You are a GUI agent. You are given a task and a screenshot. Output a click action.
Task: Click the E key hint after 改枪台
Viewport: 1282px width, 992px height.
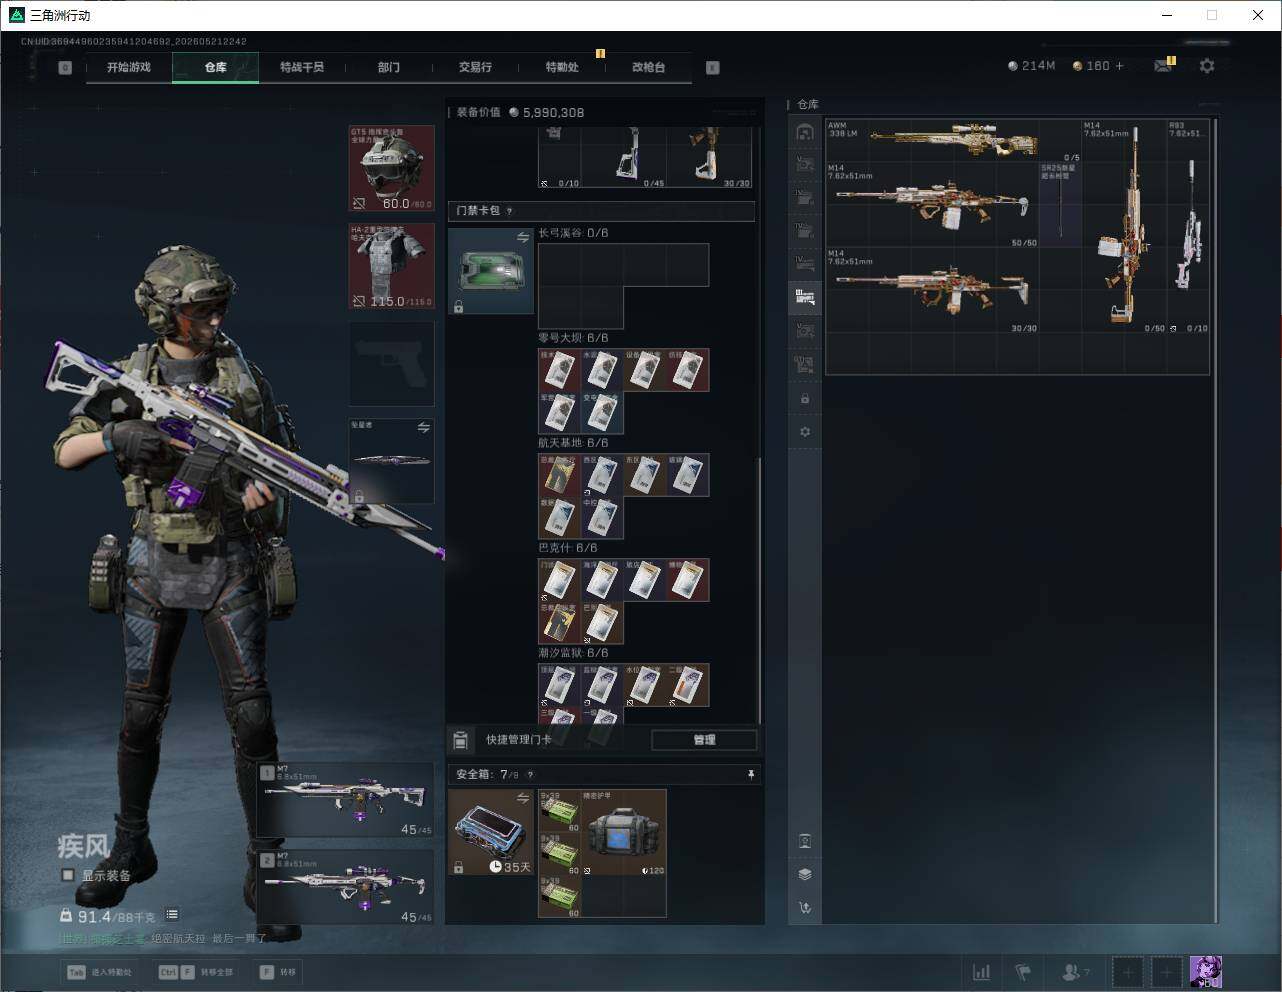pos(713,68)
